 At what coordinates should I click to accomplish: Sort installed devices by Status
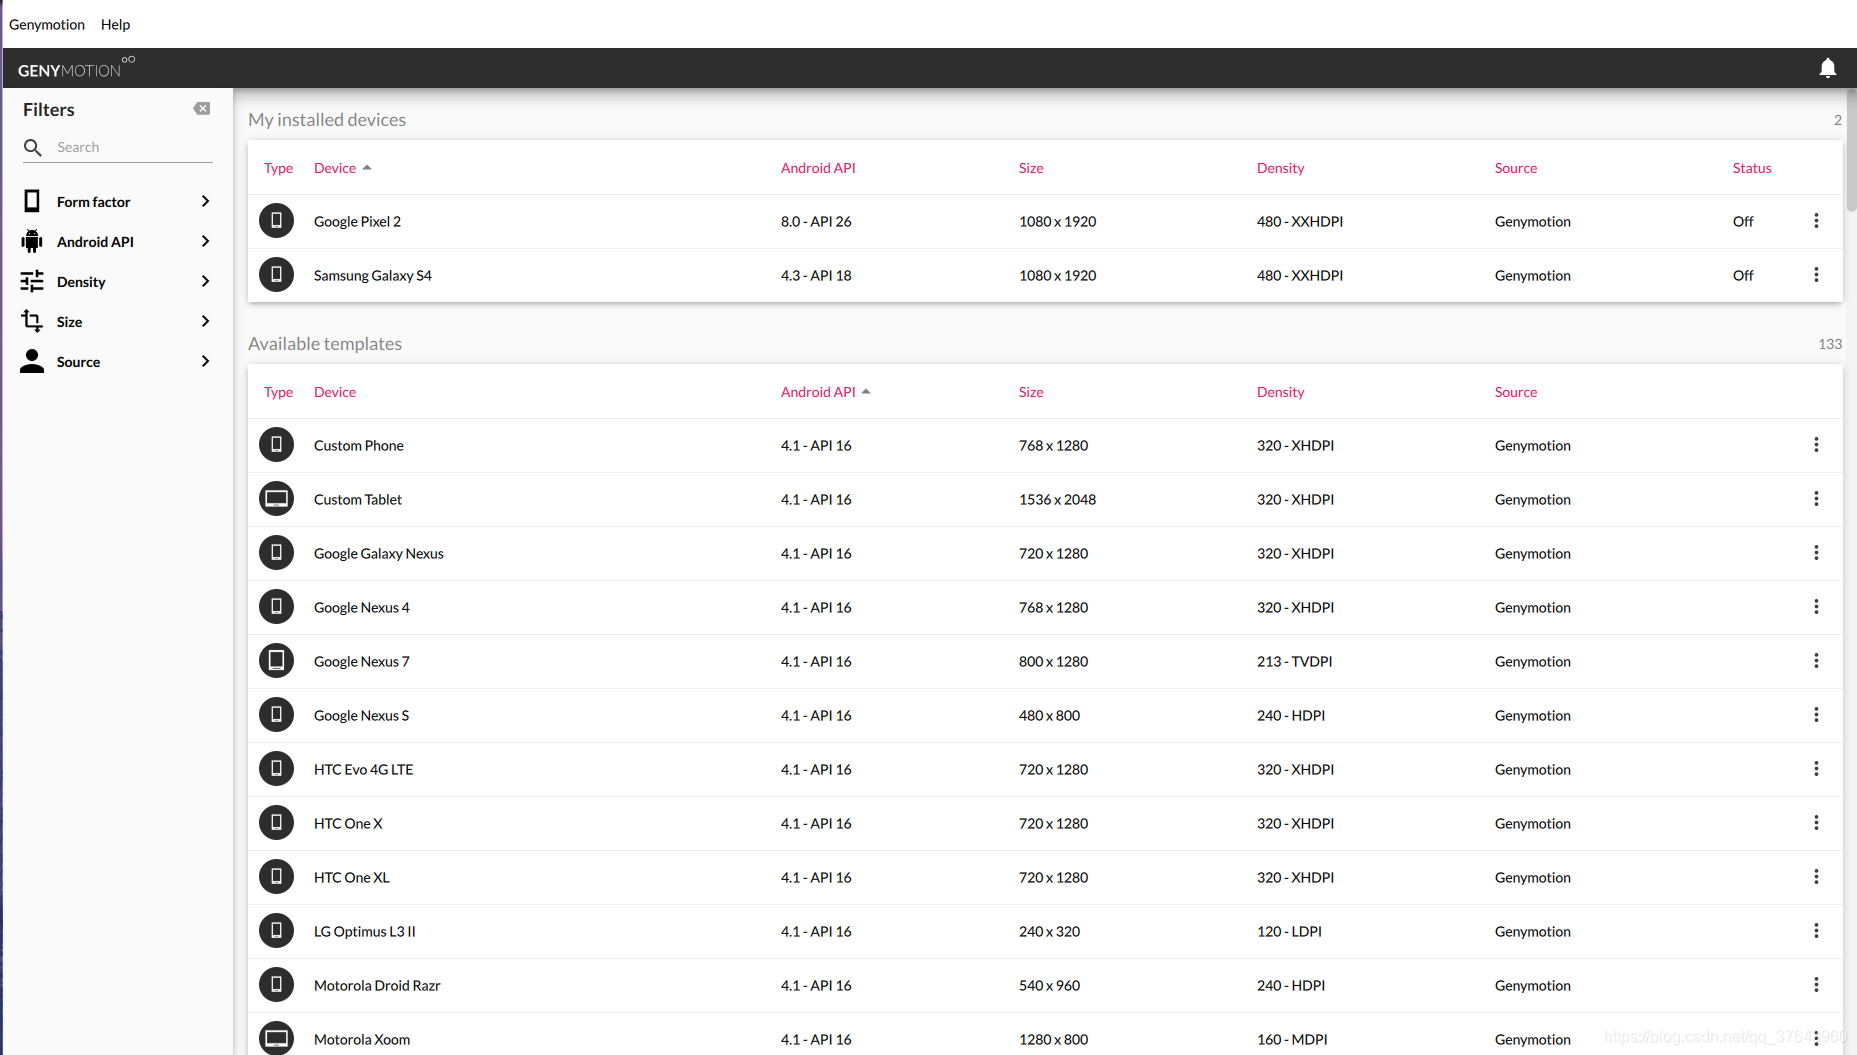(x=1752, y=168)
